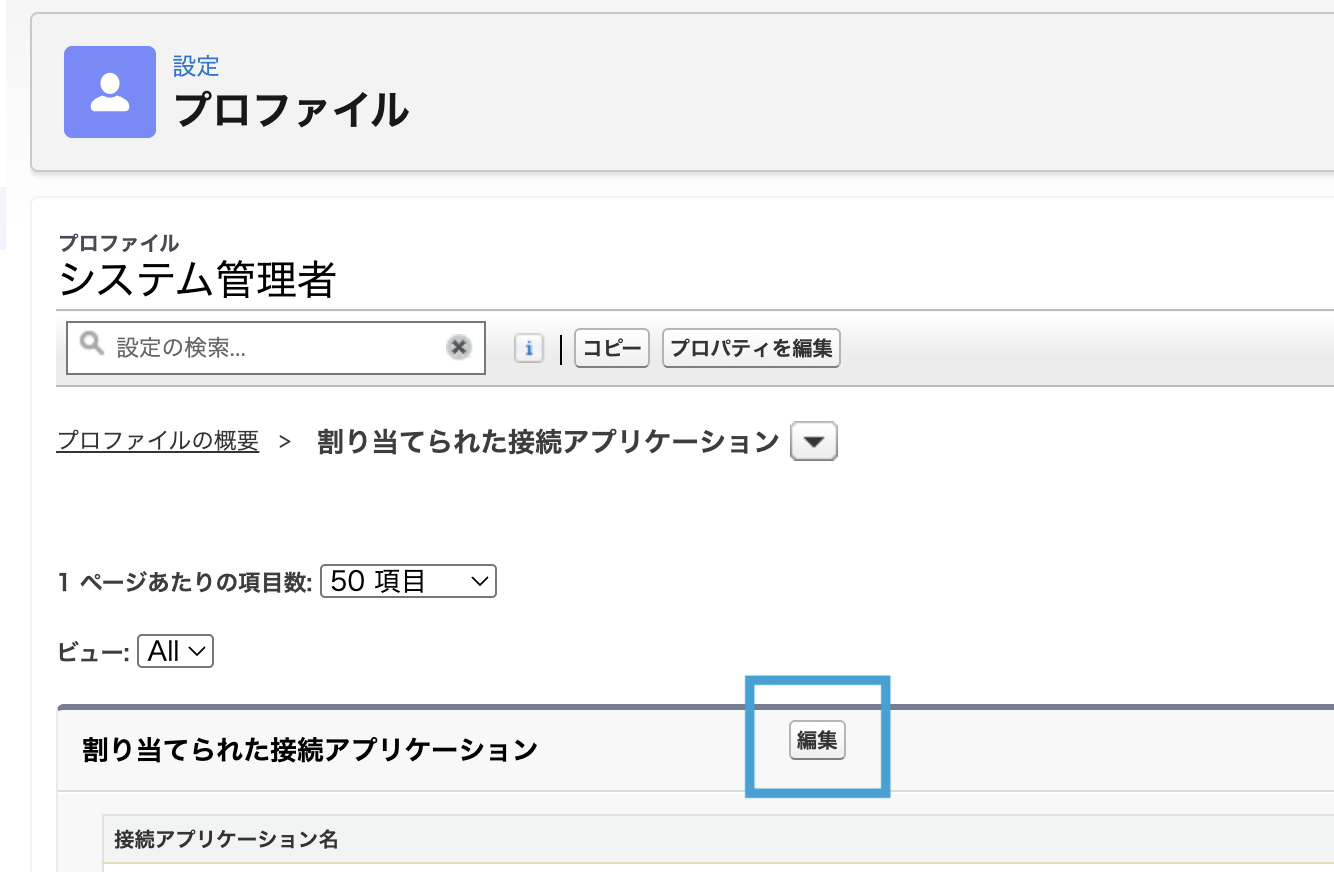The image size is (1334, 872).
Task: Click the システム管理者 profile title
Action: click(x=197, y=280)
